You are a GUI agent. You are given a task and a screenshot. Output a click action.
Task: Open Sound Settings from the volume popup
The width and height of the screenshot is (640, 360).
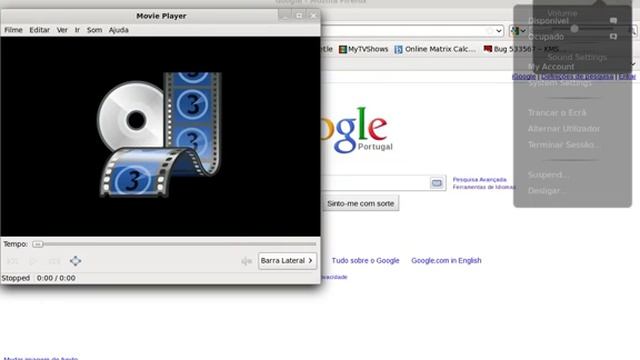577,57
